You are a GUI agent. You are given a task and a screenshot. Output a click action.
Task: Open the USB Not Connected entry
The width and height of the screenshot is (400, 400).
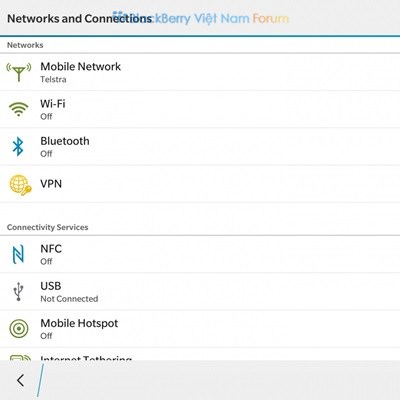tap(200, 292)
